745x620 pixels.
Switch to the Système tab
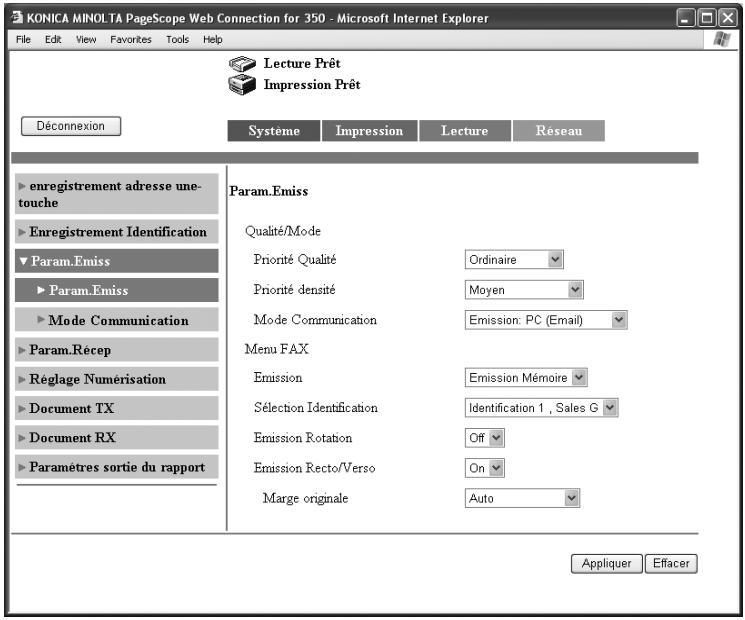click(x=274, y=131)
